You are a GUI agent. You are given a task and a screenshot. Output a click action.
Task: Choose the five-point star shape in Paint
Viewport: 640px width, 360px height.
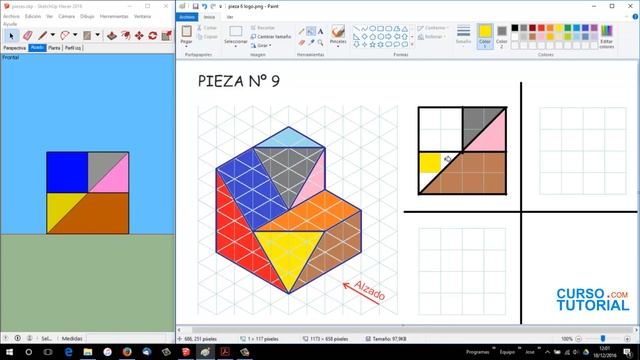click(x=372, y=44)
